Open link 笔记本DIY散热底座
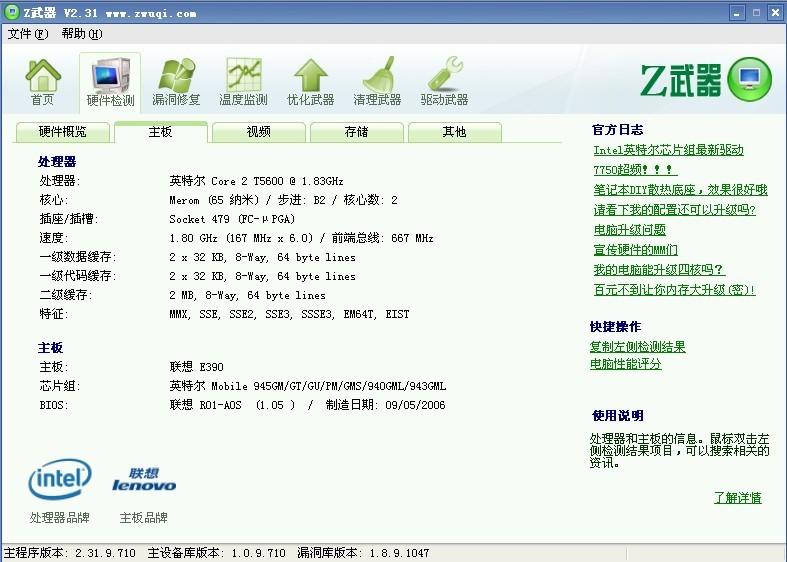Screen dimensions: 787x562 [680, 190]
